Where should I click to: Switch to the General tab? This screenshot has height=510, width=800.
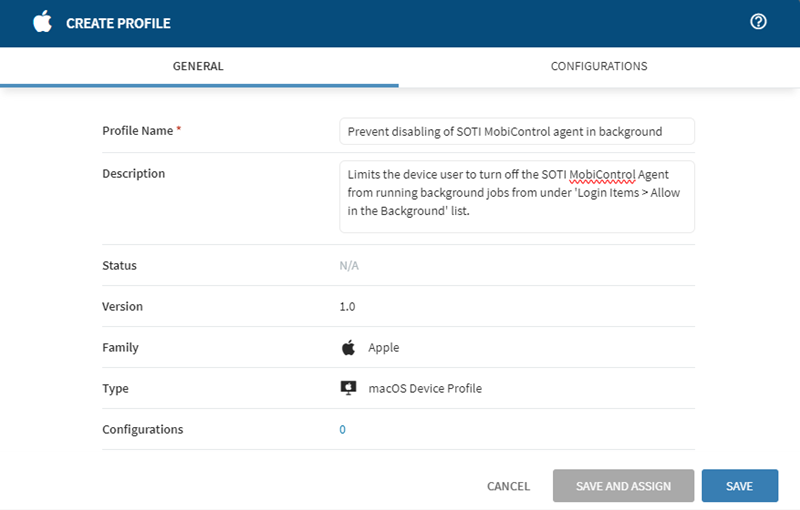point(198,66)
